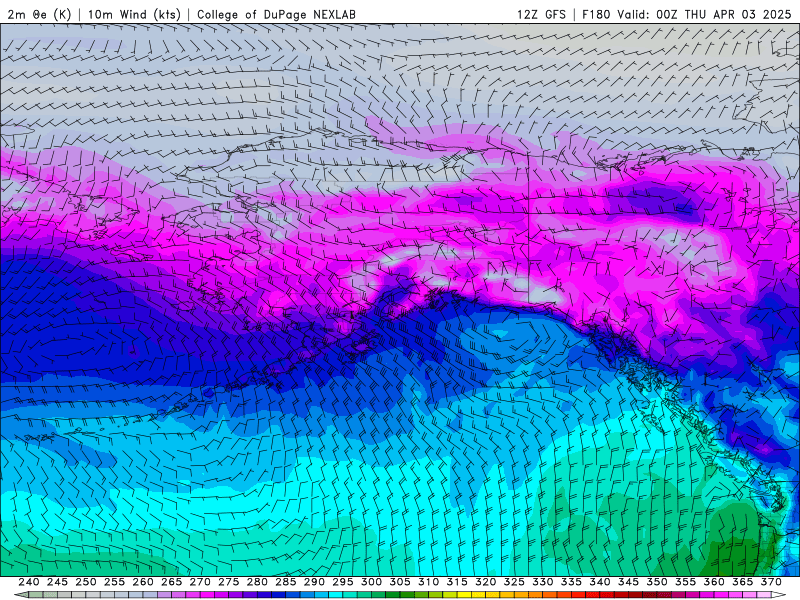Click the 355 legend value
The width and height of the screenshot is (800, 600).
pyautogui.click(x=686, y=582)
